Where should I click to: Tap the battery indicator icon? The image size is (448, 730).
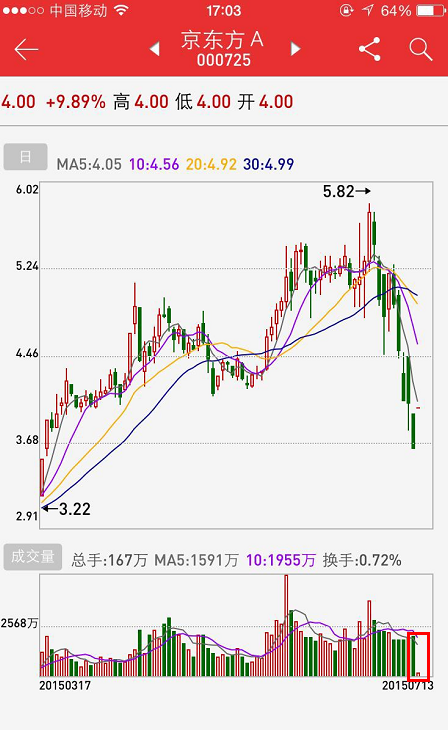tap(431, 10)
